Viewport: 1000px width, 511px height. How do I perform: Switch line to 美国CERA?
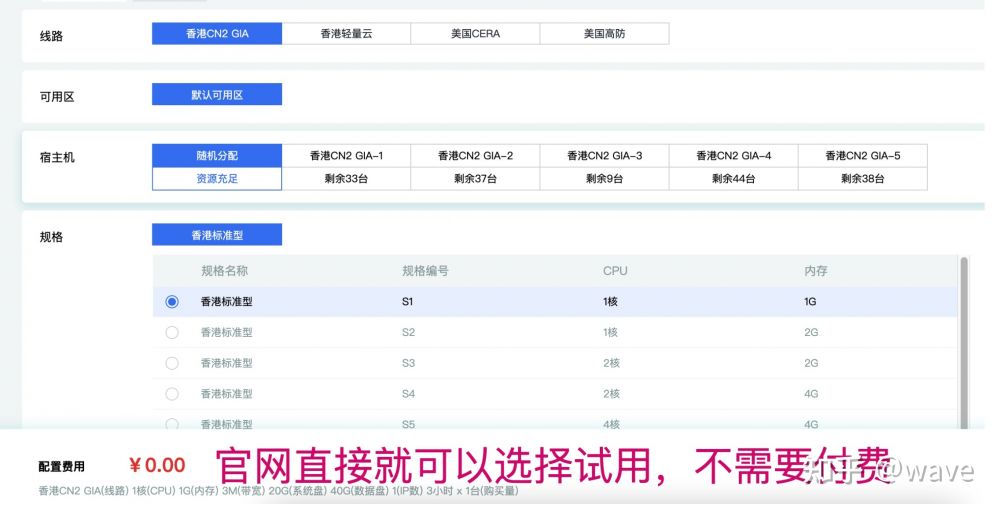click(x=475, y=34)
